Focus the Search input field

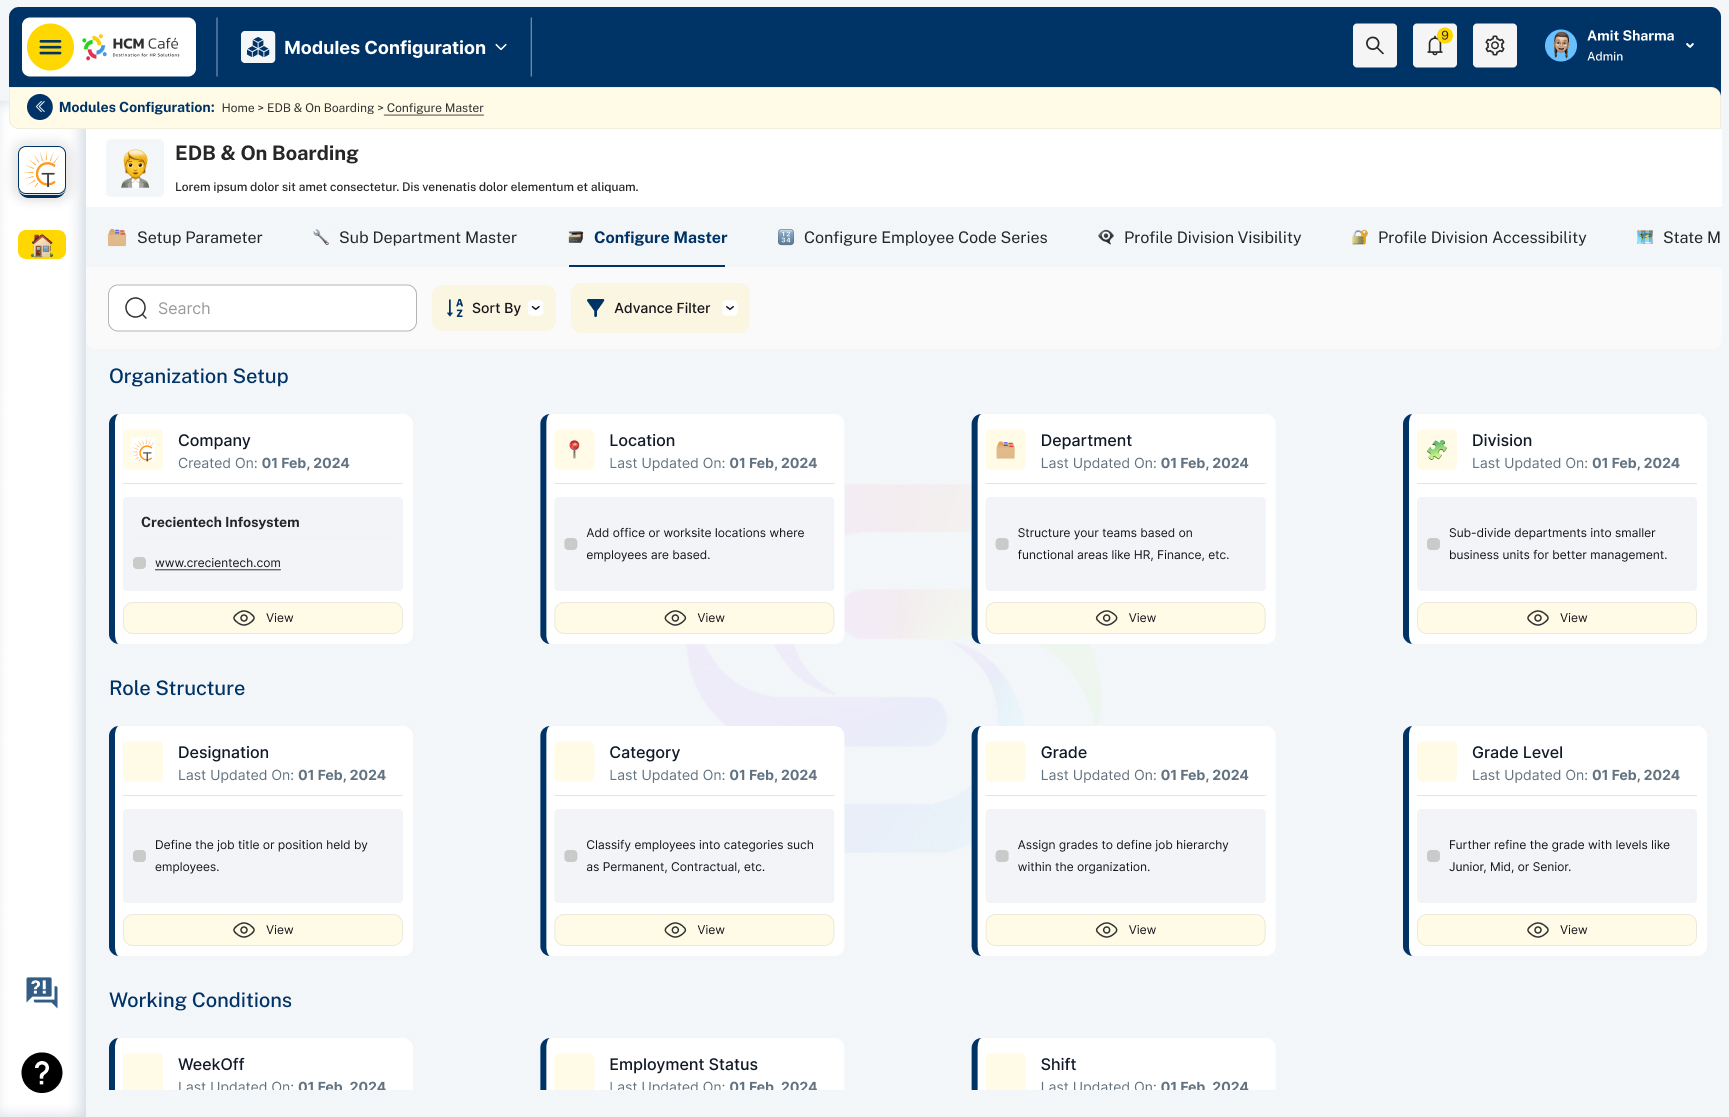coord(262,308)
